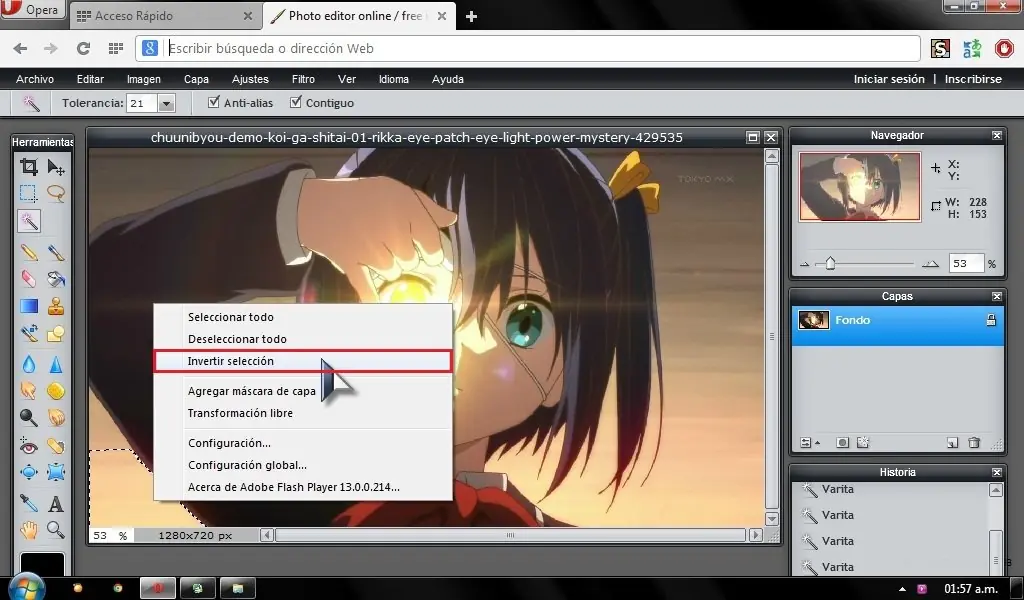Click the Navegador zoom slider handle
Image resolution: width=1024 pixels, height=600 pixels.
point(830,263)
